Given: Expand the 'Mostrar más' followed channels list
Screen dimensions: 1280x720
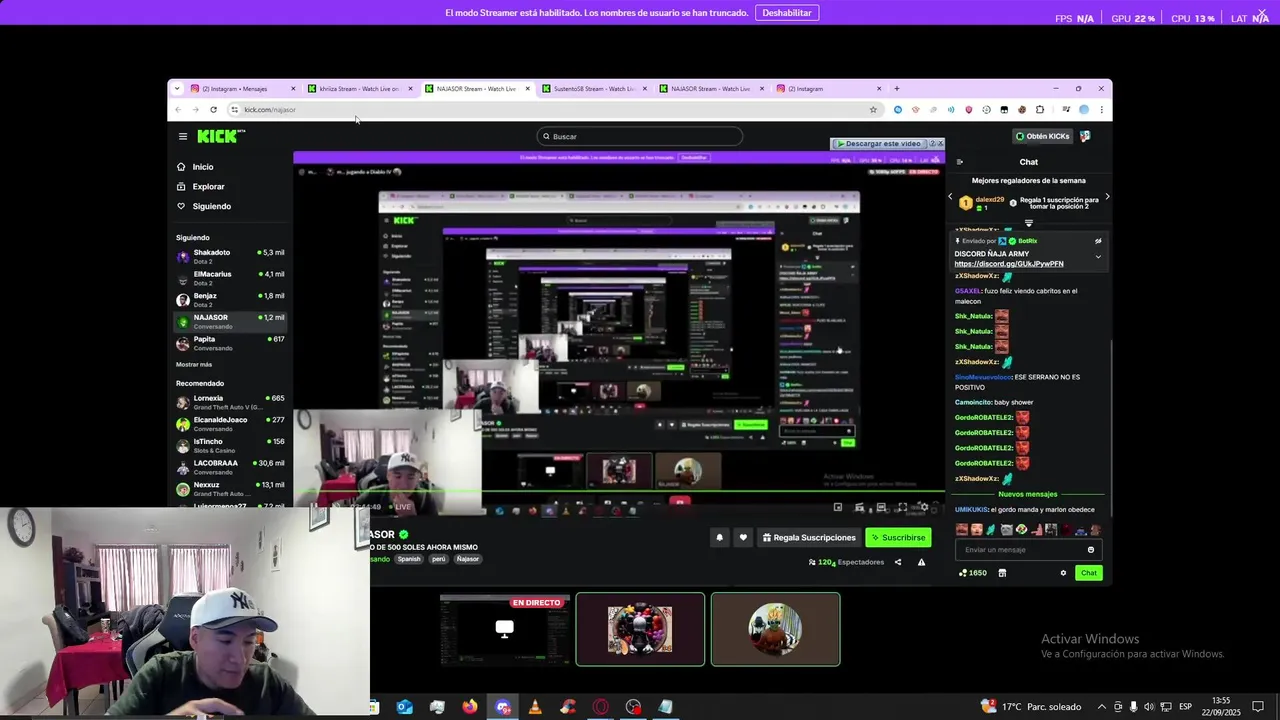Looking at the screenshot, I should click(194, 365).
